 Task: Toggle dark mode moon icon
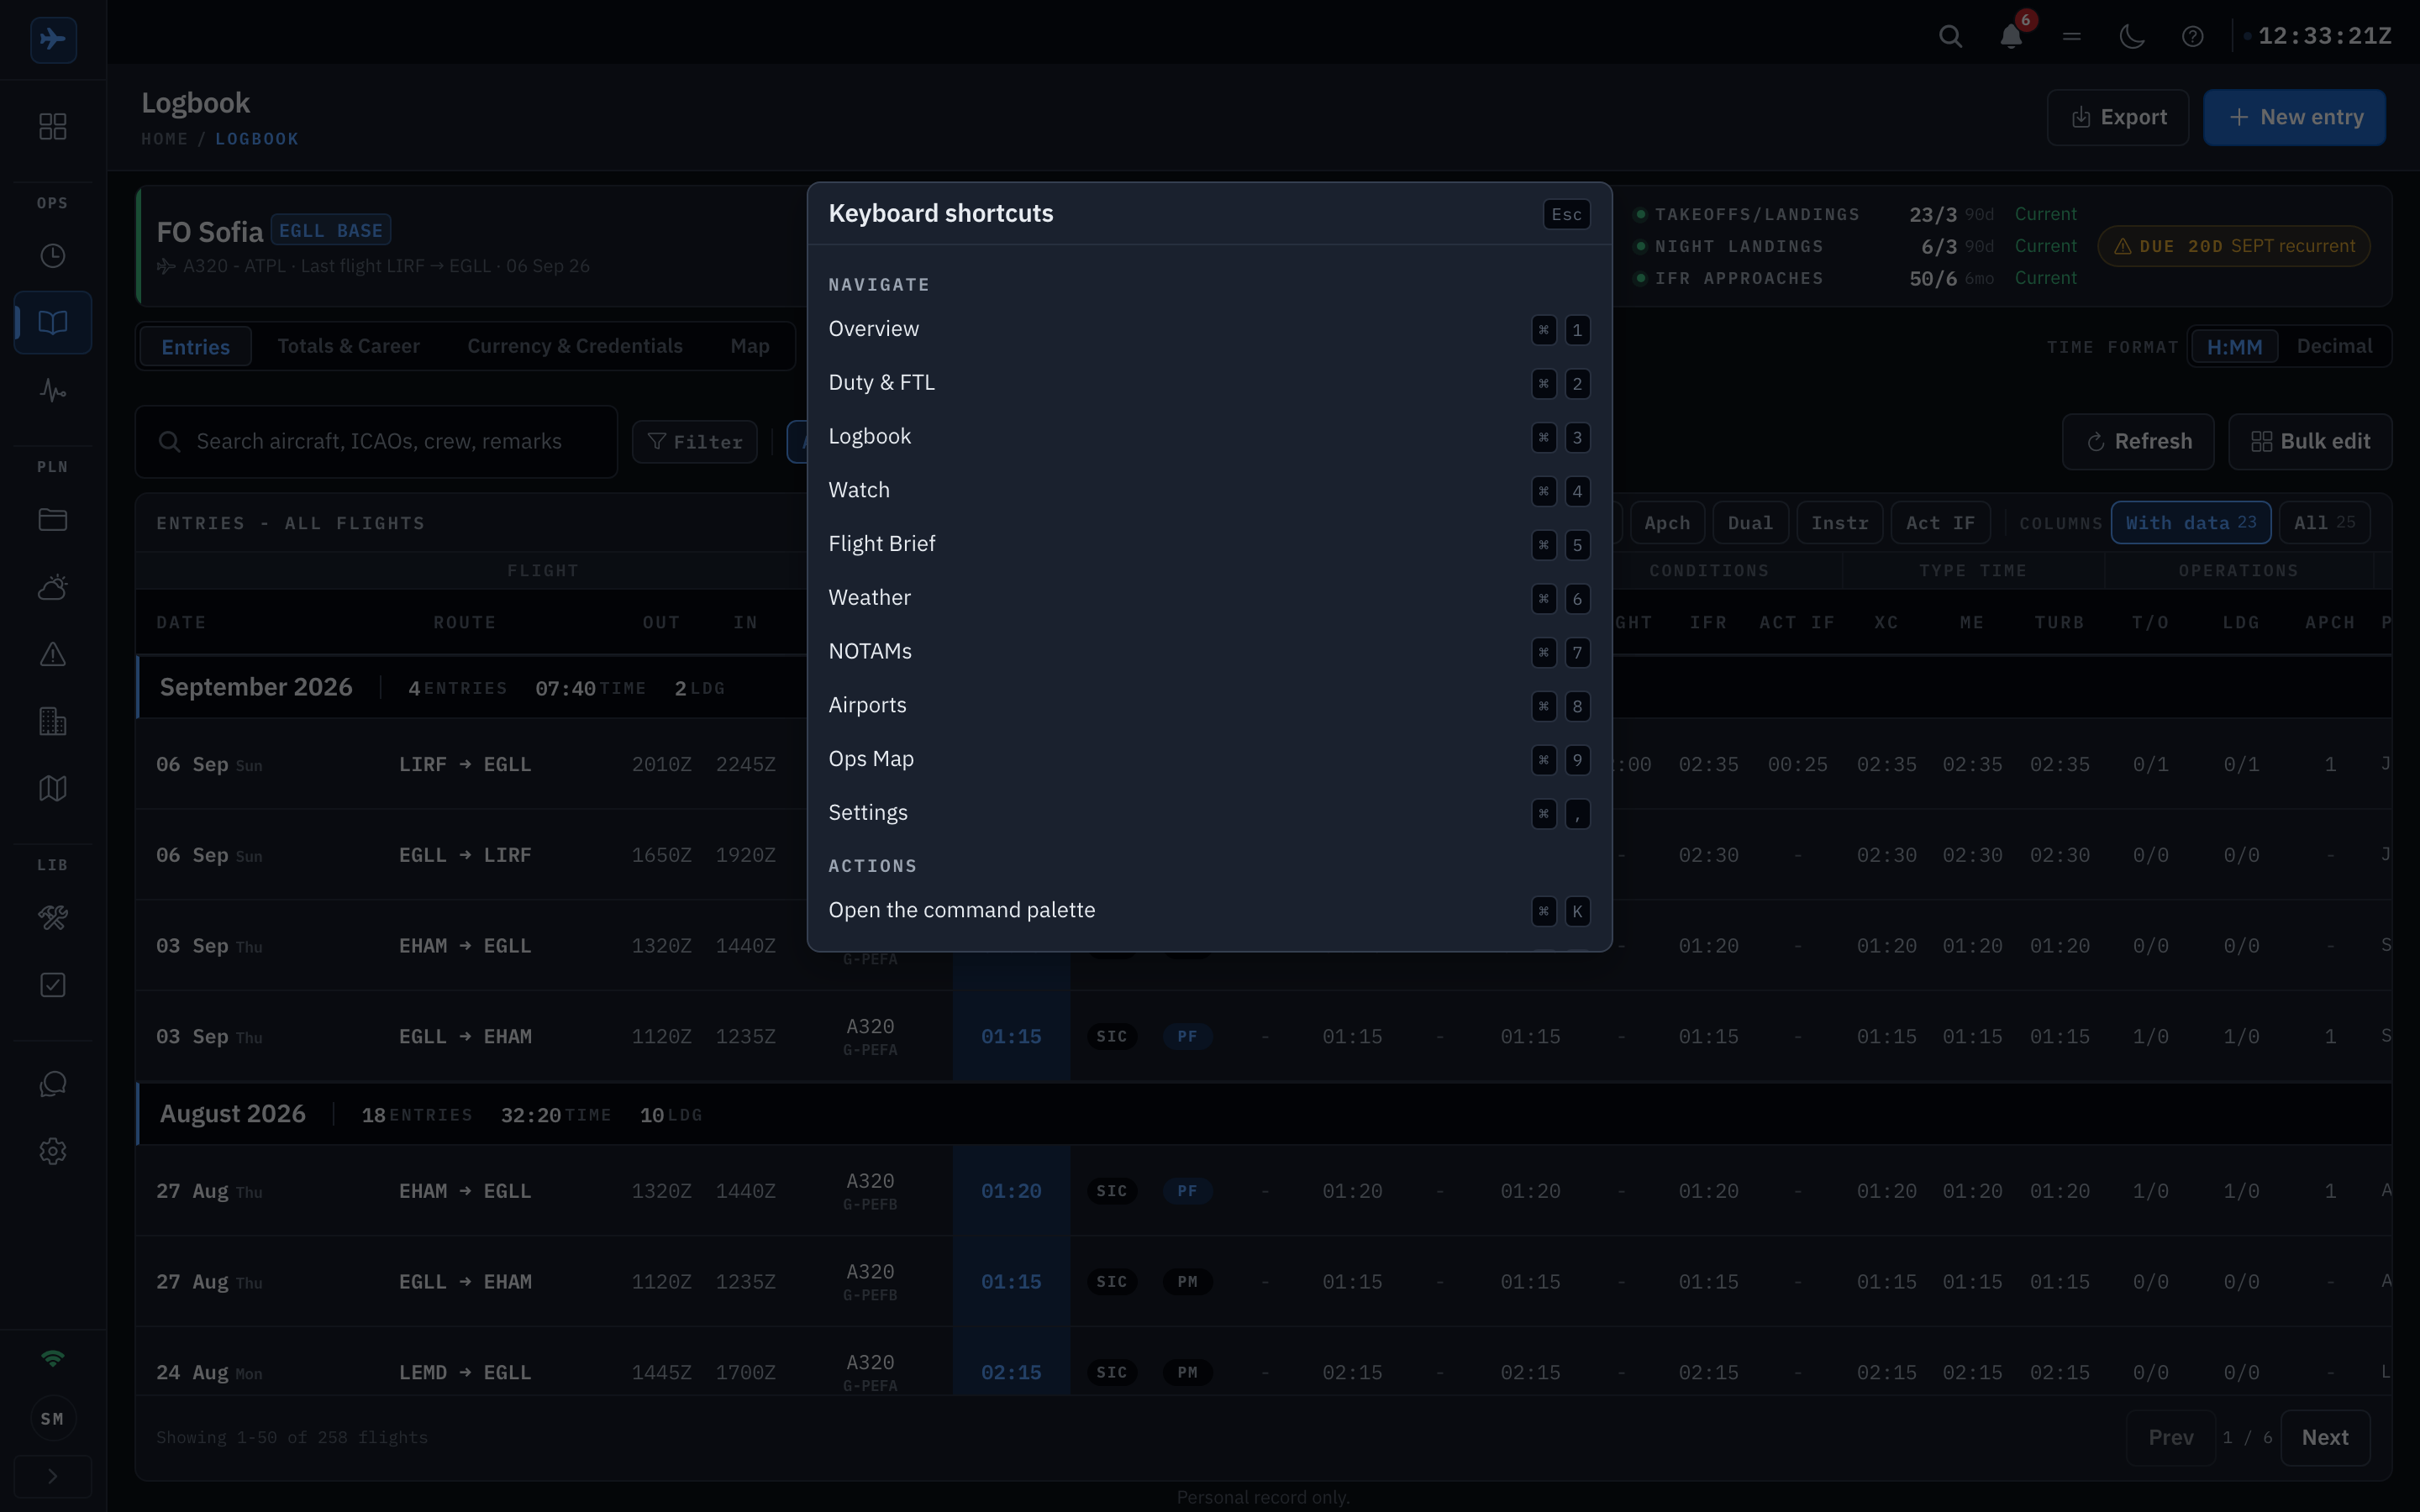click(2132, 37)
